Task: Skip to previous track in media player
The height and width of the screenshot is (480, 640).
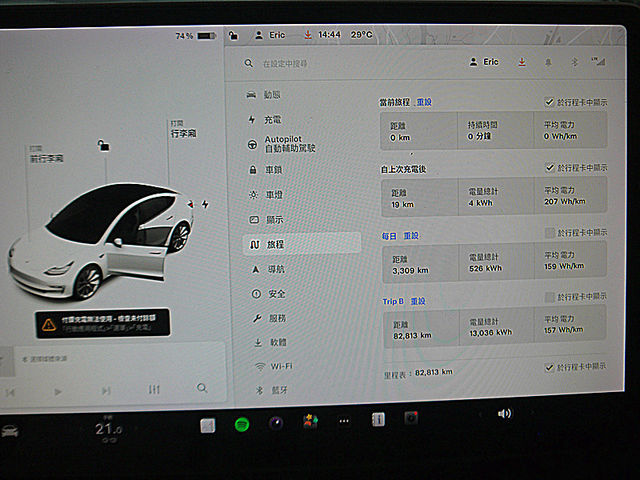Action: [x=11, y=393]
